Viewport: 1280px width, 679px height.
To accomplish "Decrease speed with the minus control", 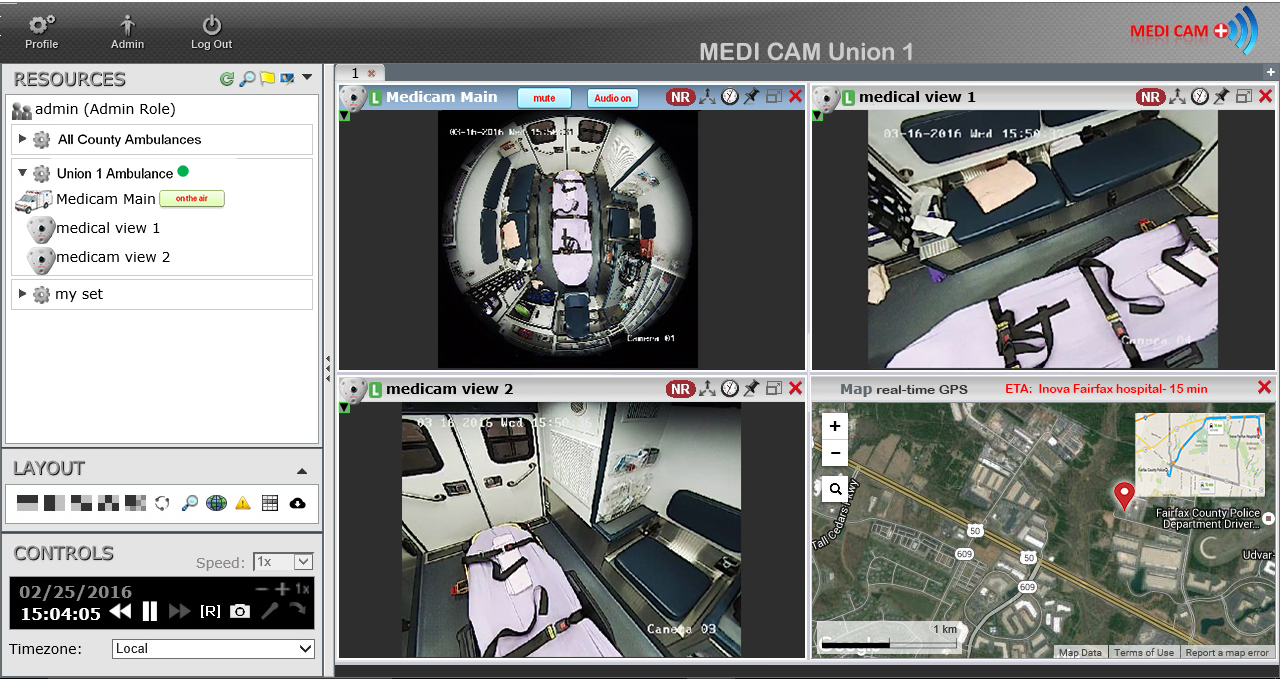I will tap(262, 589).
